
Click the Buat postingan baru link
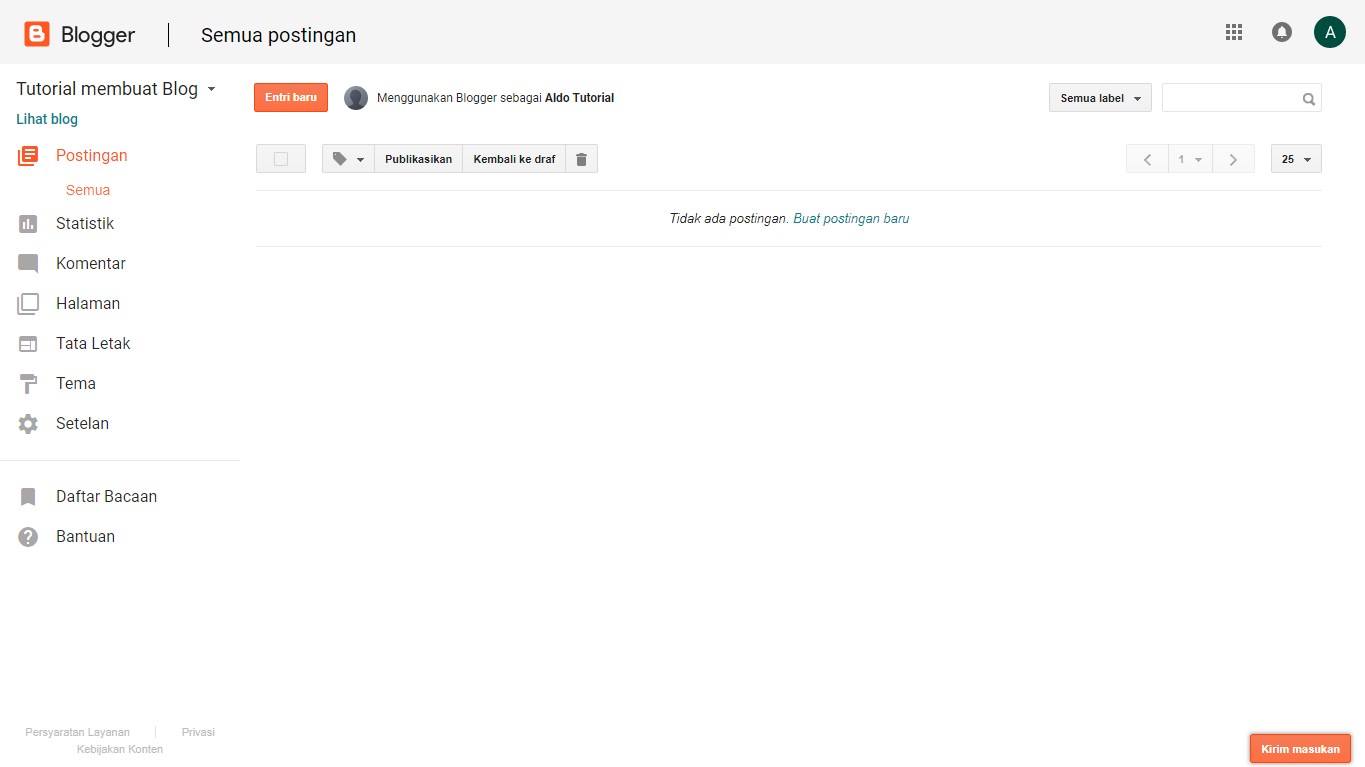click(851, 218)
